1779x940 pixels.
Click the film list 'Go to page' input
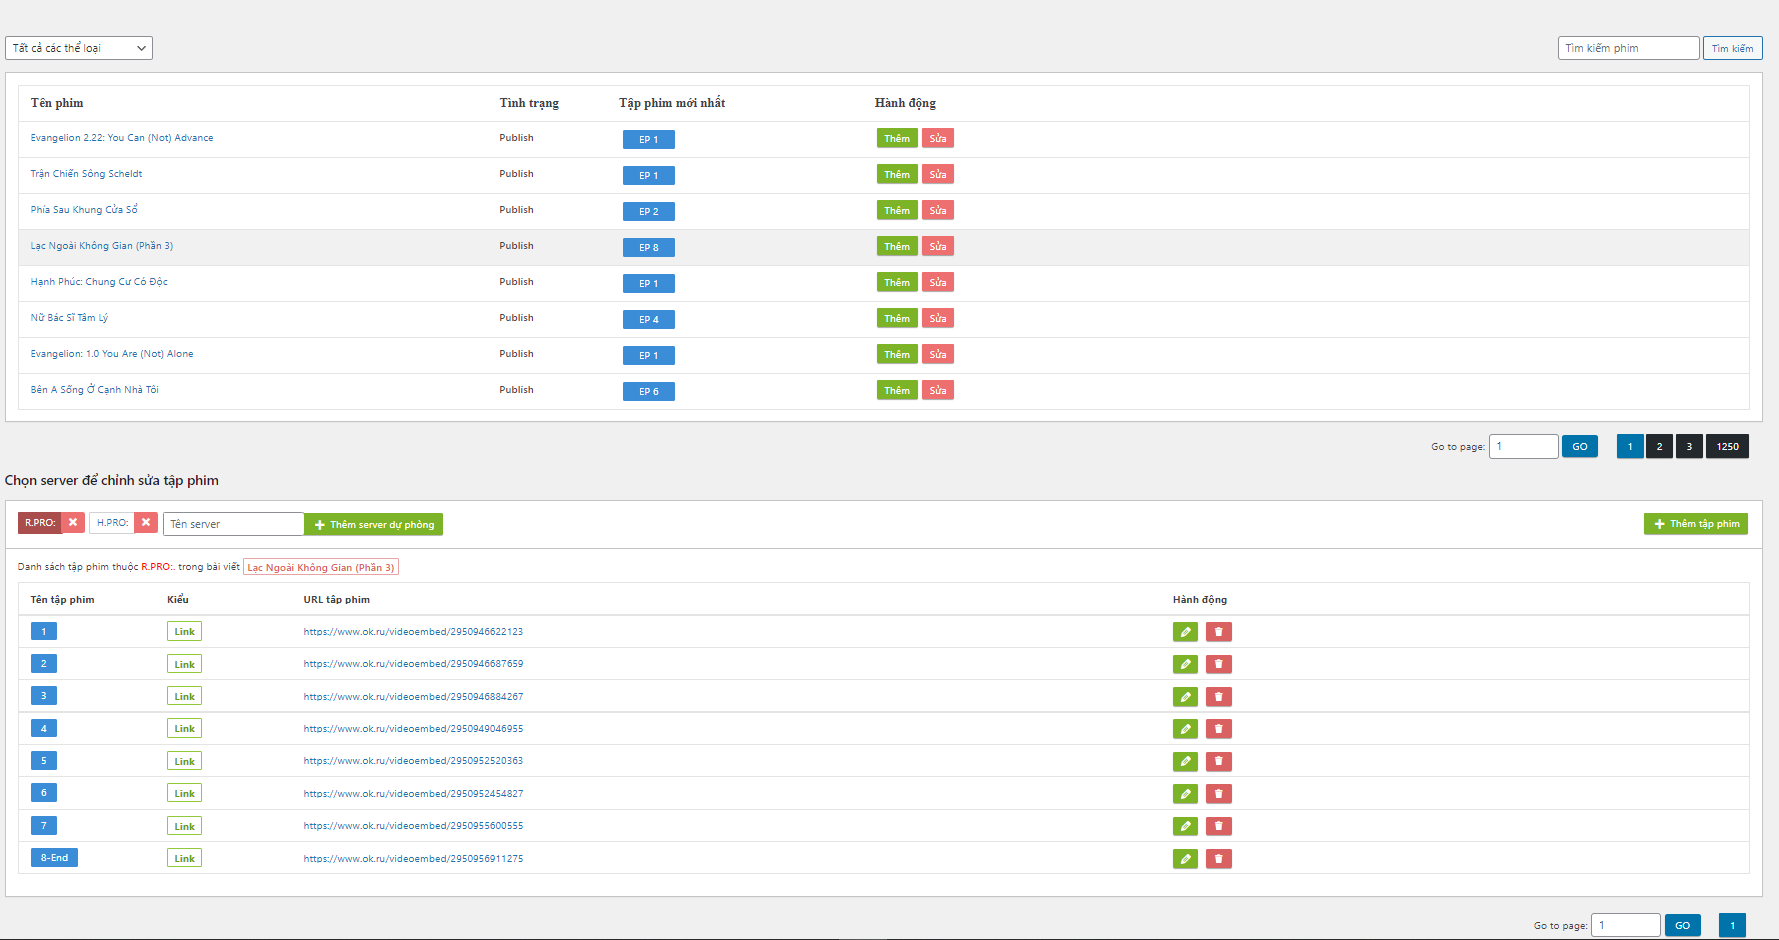point(1523,446)
